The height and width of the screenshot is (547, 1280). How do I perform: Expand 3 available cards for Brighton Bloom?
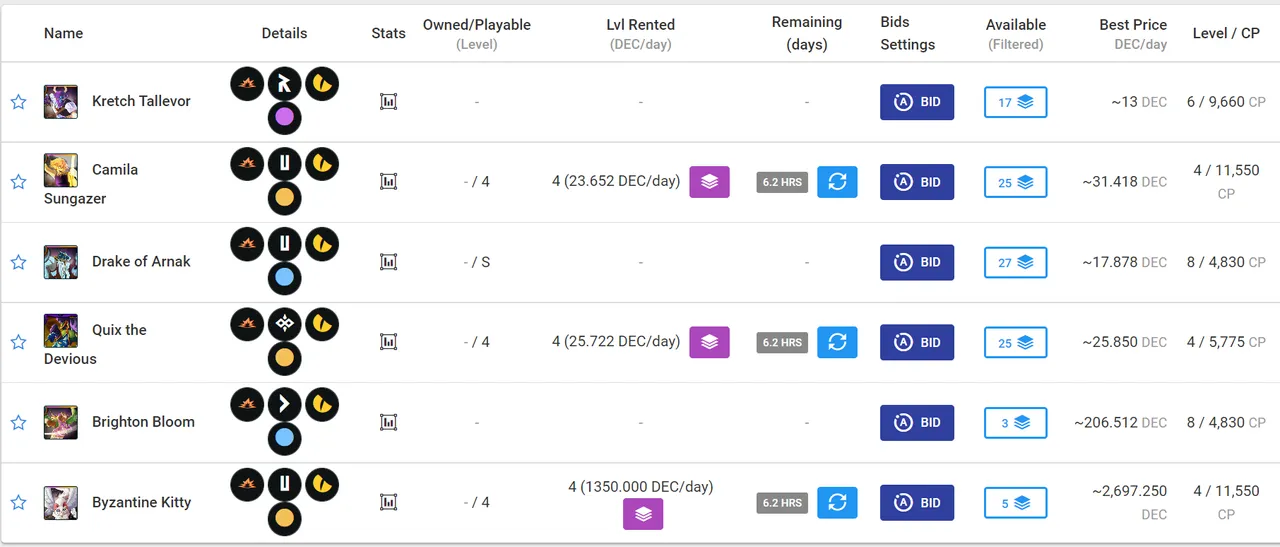(1015, 422)
